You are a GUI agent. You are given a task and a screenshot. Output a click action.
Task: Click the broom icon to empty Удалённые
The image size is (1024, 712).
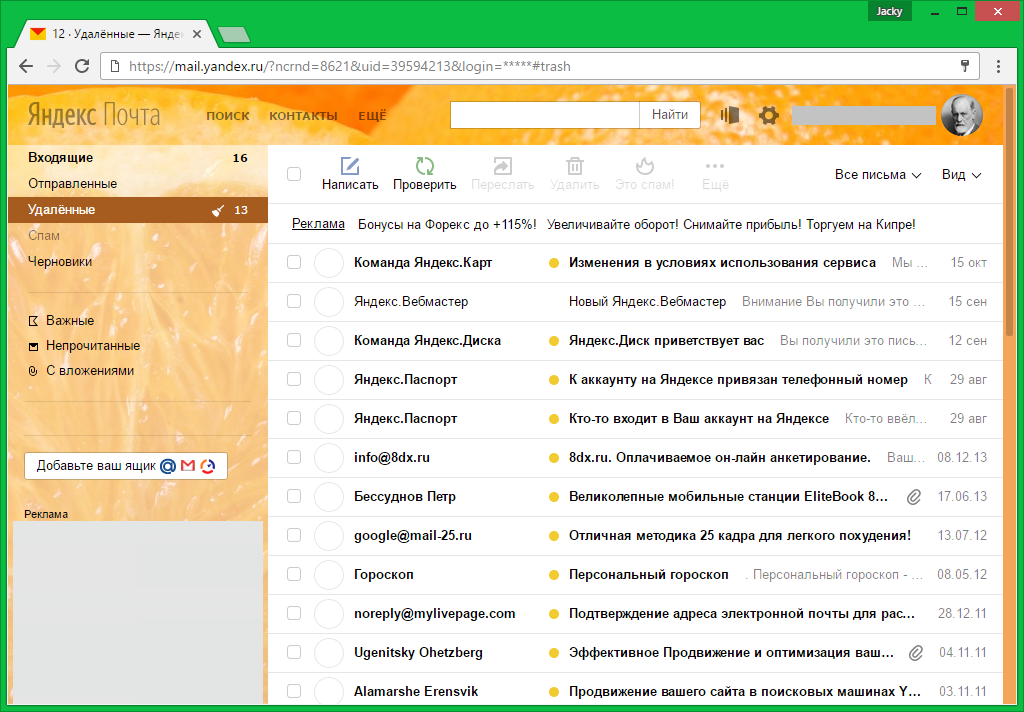coord(217,210)
